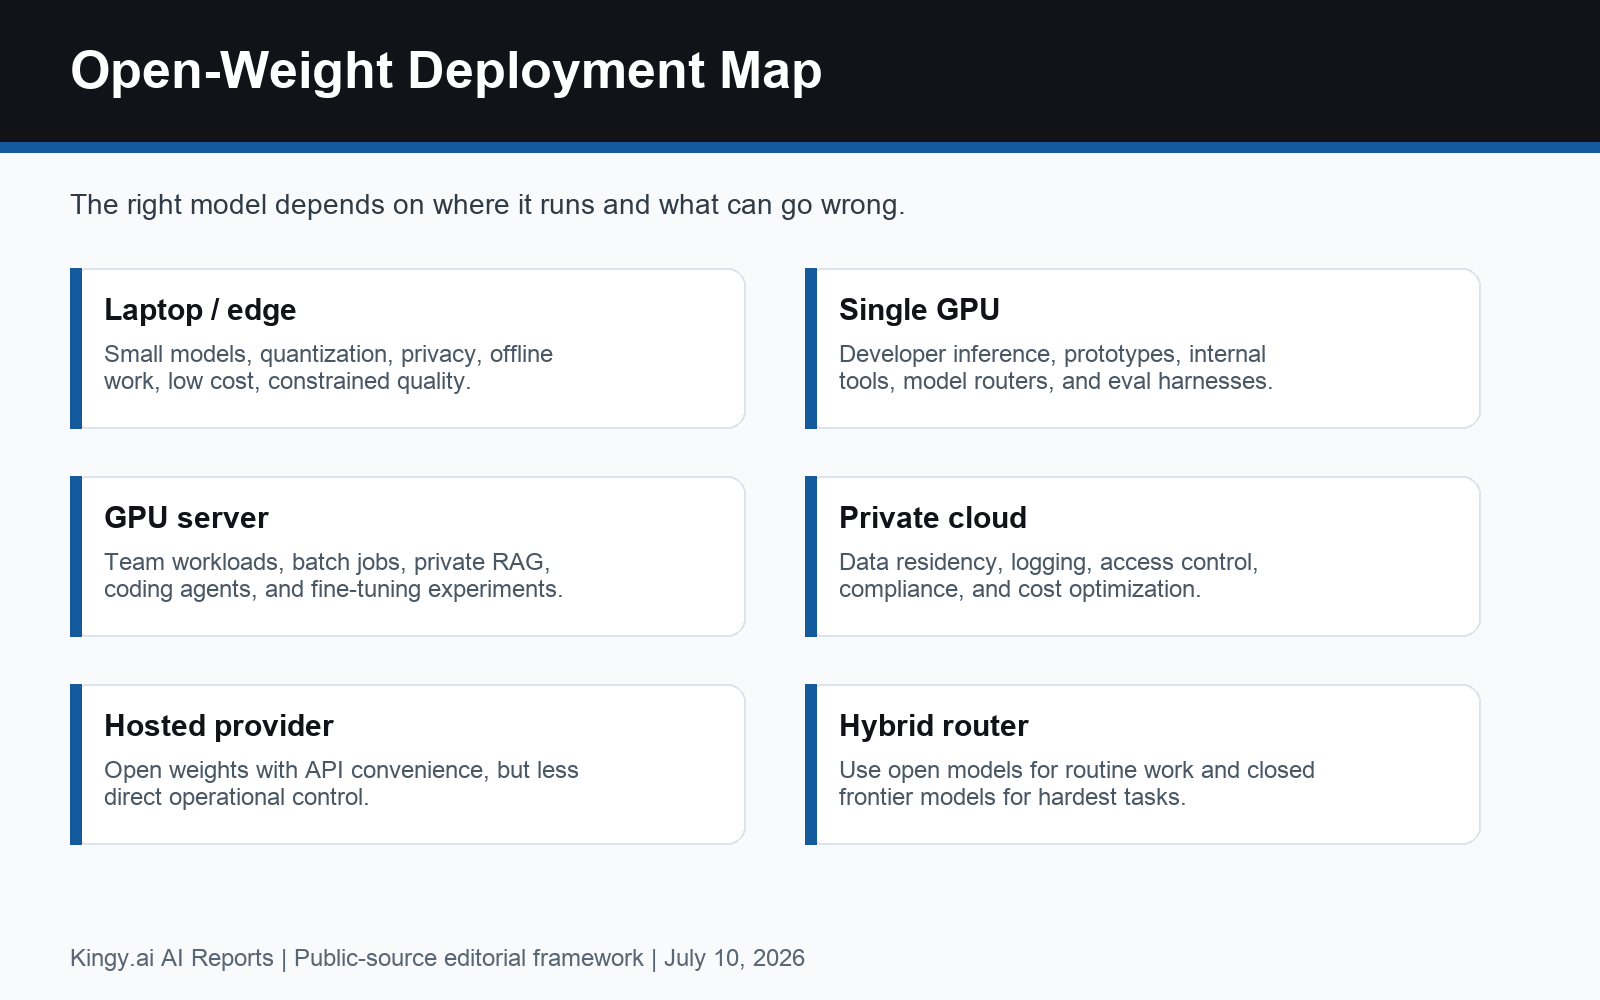Viewport: 1600px width, 1000px height.
Task: Select the 'Use open models for routine work' text
Action: 1077,784
